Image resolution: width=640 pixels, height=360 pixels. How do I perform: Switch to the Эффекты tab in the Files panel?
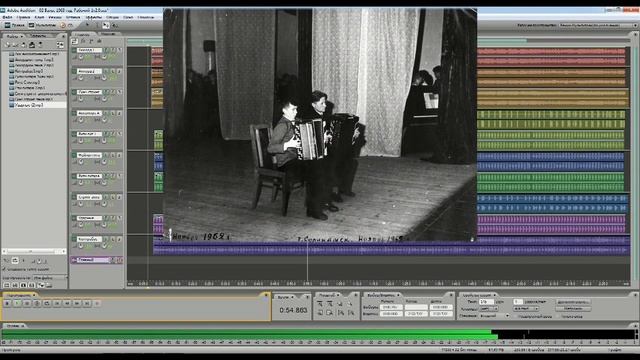(x=38, y=36)
